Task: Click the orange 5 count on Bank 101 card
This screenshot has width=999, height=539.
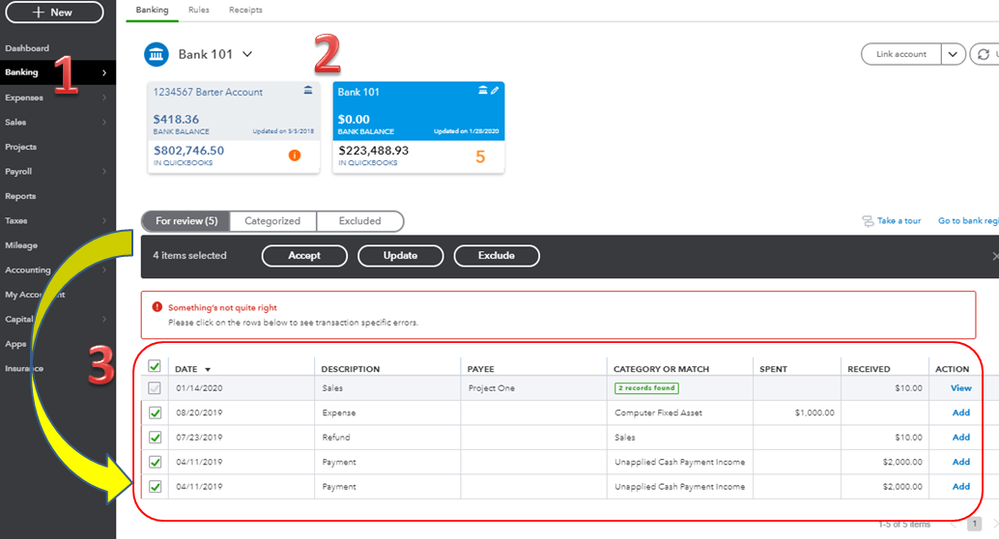Action: [x=480, y=157]
